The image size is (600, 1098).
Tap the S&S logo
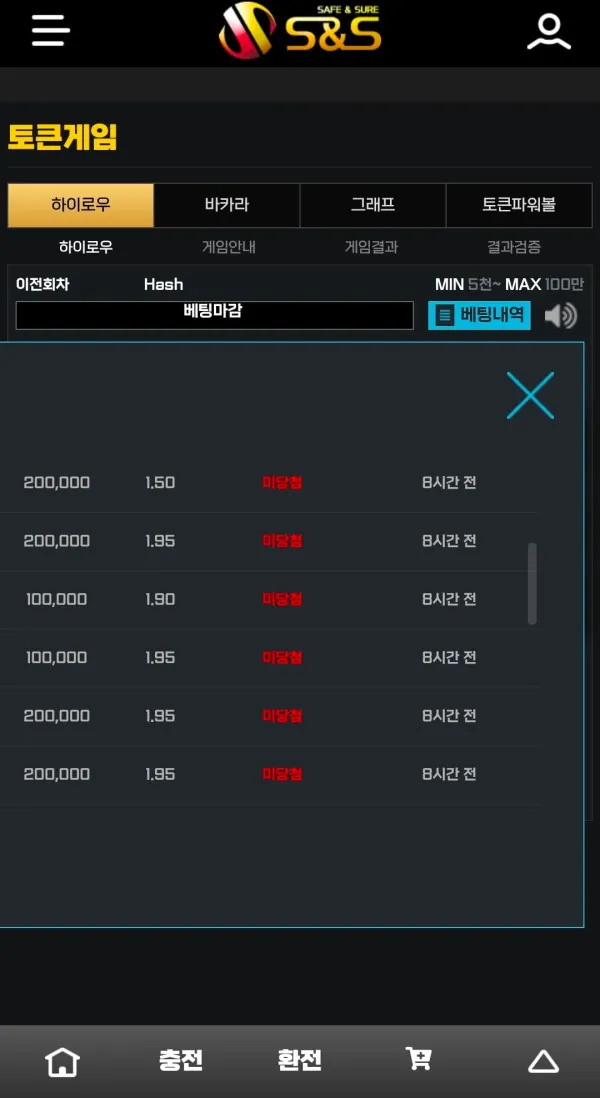(300, 31)
